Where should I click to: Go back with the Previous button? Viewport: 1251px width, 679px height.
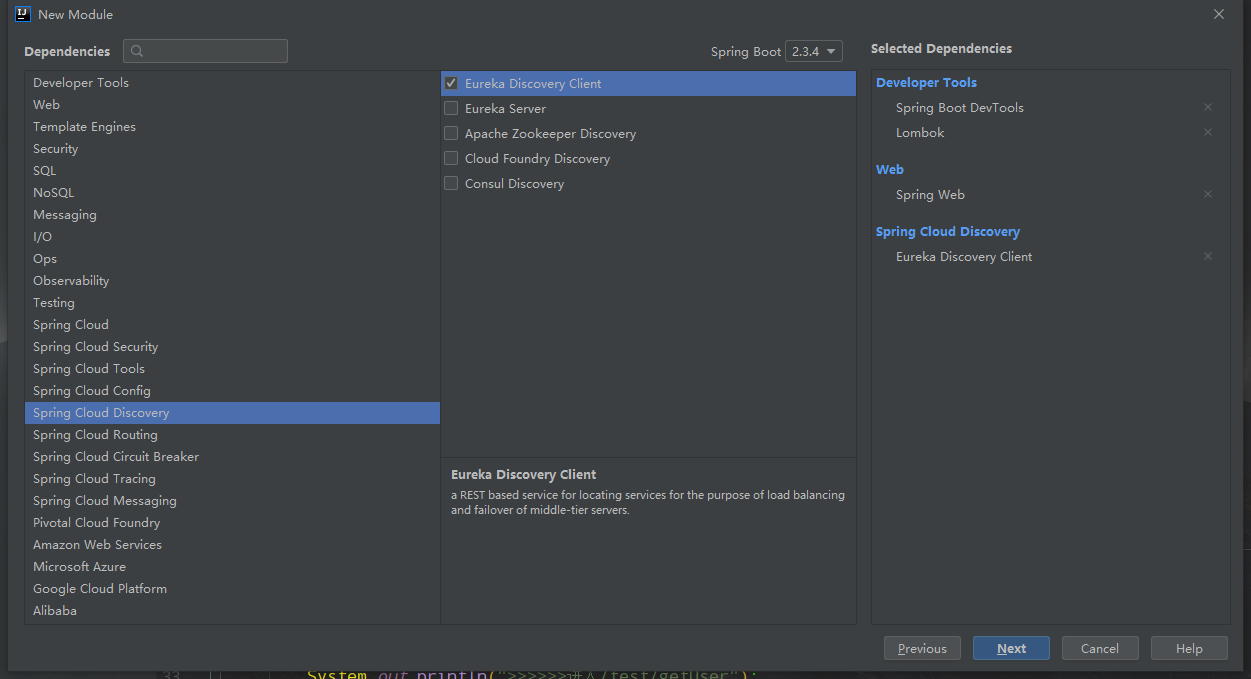pos(922,648)
